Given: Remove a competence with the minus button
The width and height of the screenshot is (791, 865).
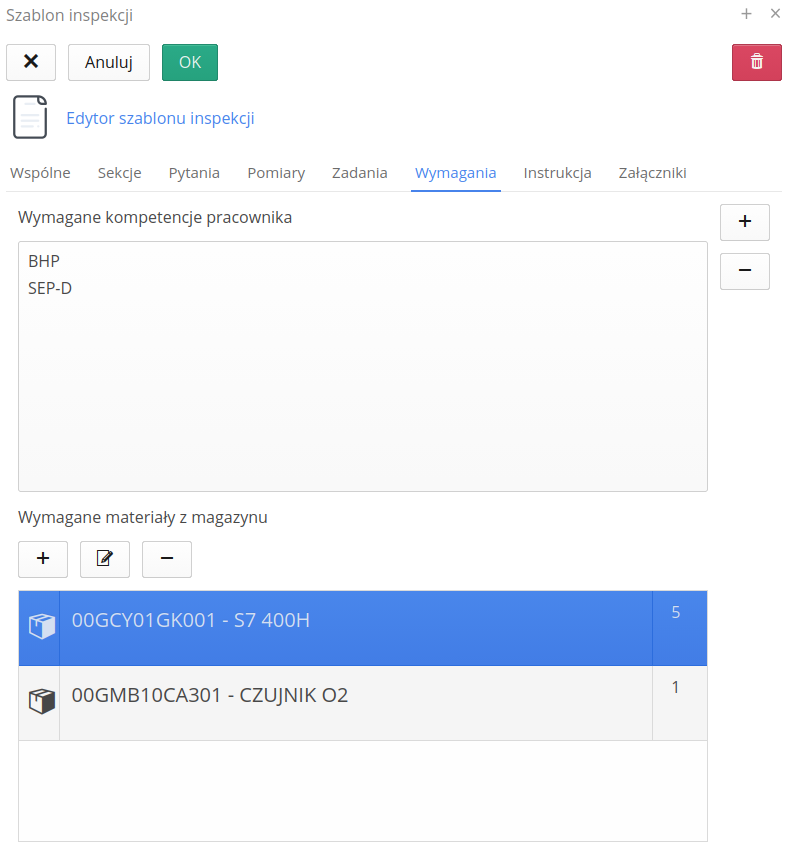Looking at the screenshot, I should (x=745, y=271).
